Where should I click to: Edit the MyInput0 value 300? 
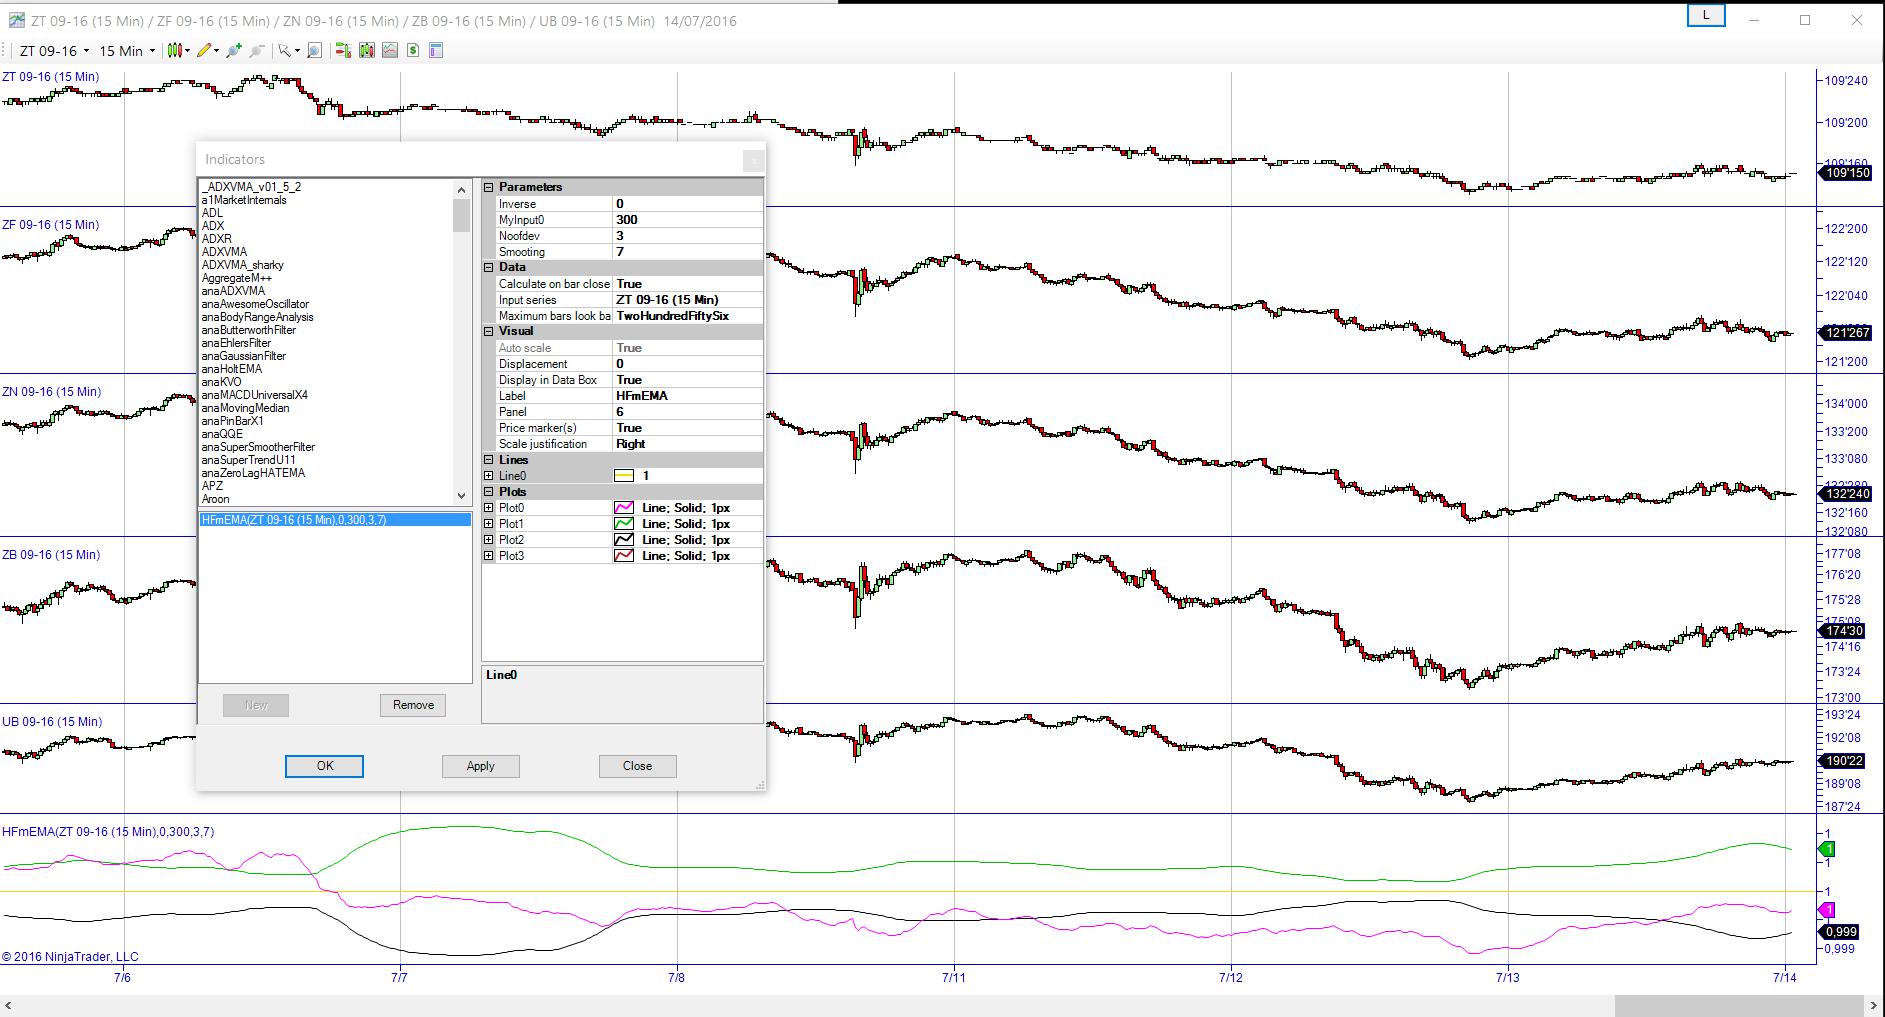(x=687, y=220)
